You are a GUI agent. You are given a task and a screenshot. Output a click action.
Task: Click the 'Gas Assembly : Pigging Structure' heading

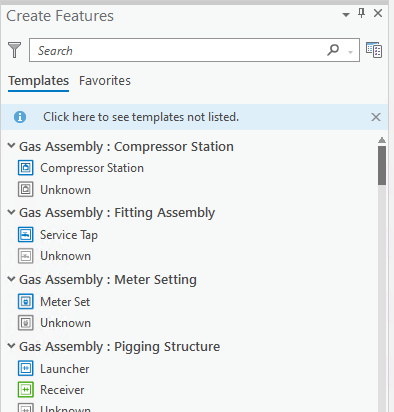coord(119,347)
